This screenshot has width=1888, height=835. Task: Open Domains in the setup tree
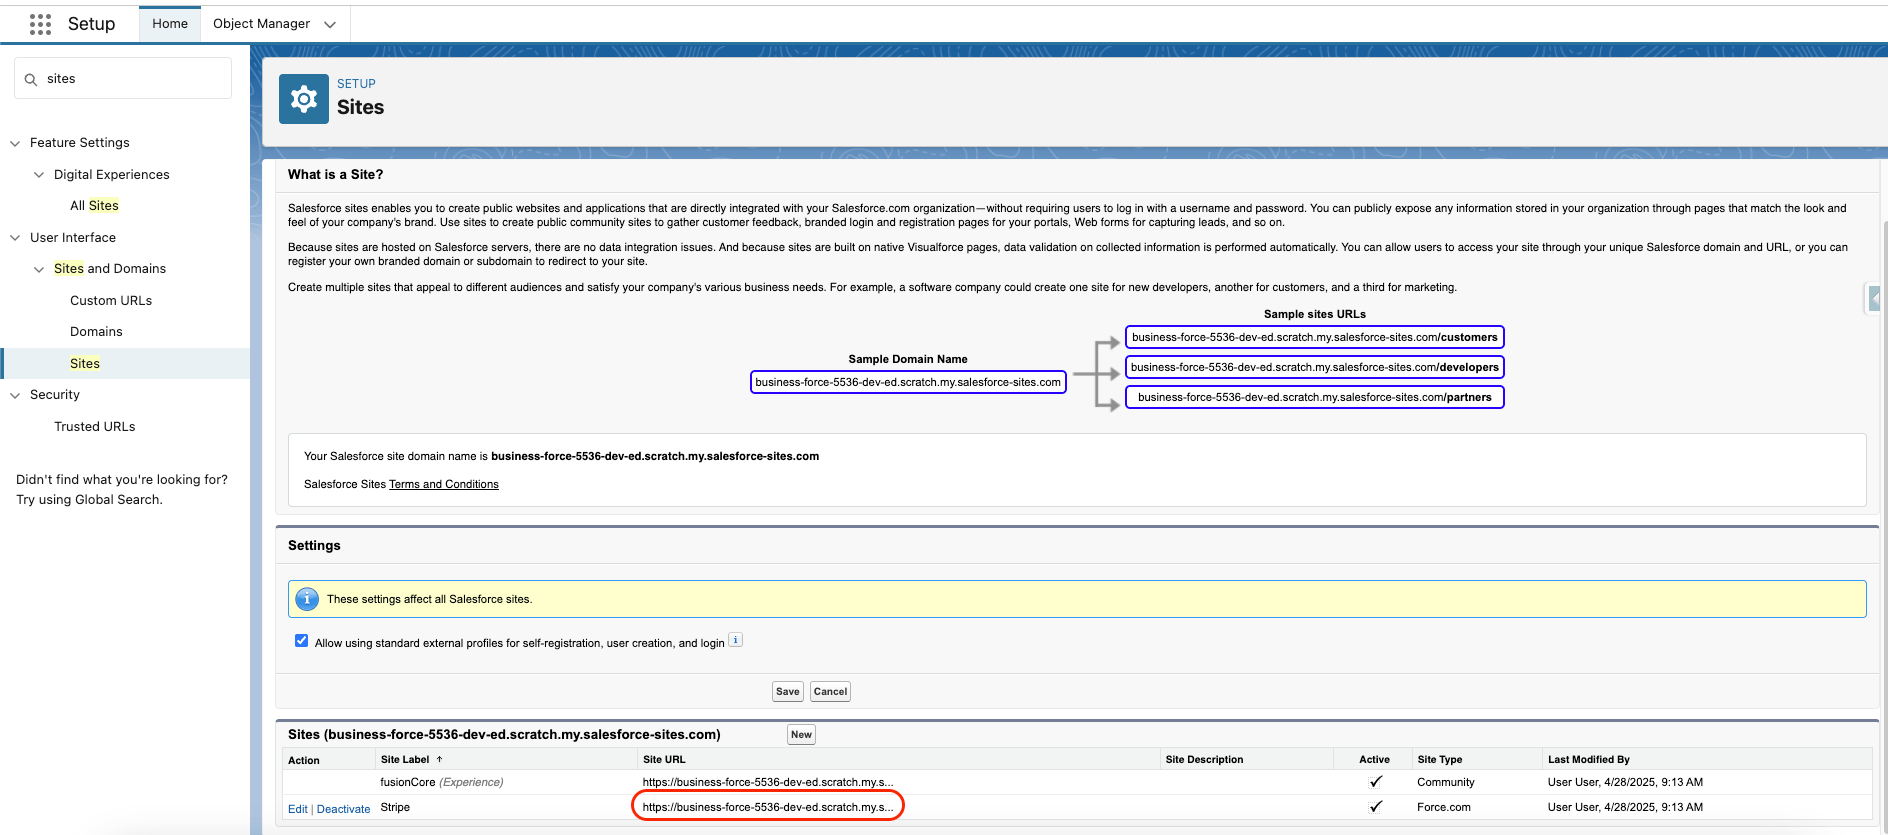point(96,332)
